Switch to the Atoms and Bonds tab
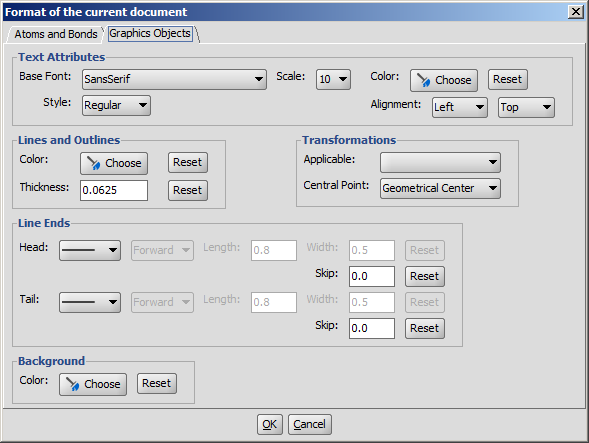The width and height of the screenshot is (589, 443). [x=56, y=34]
